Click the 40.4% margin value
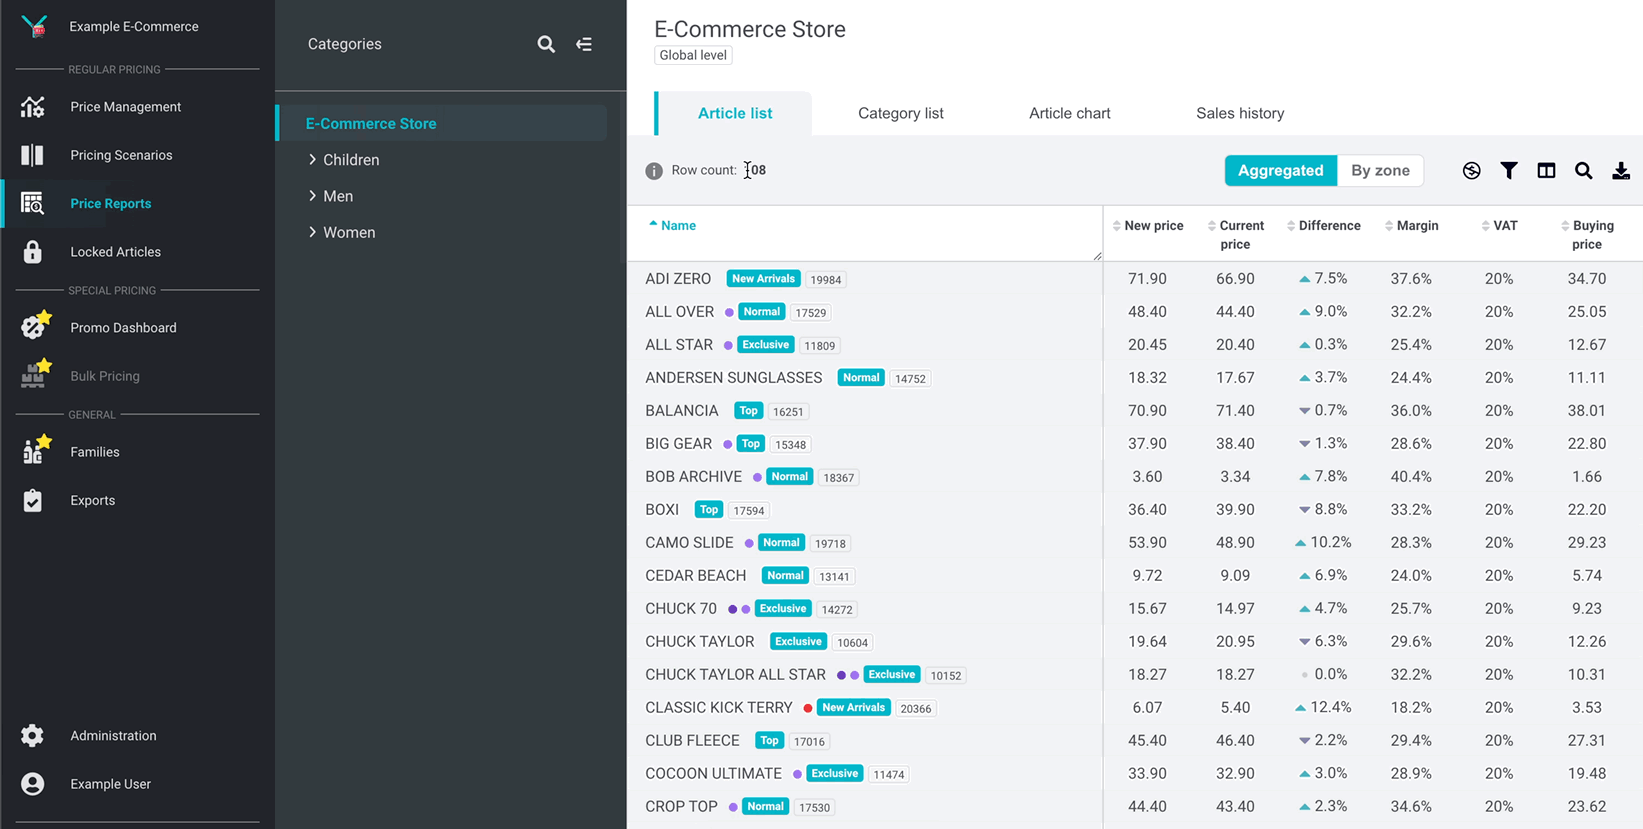The image size is (1643, 829). point(1411,477)
